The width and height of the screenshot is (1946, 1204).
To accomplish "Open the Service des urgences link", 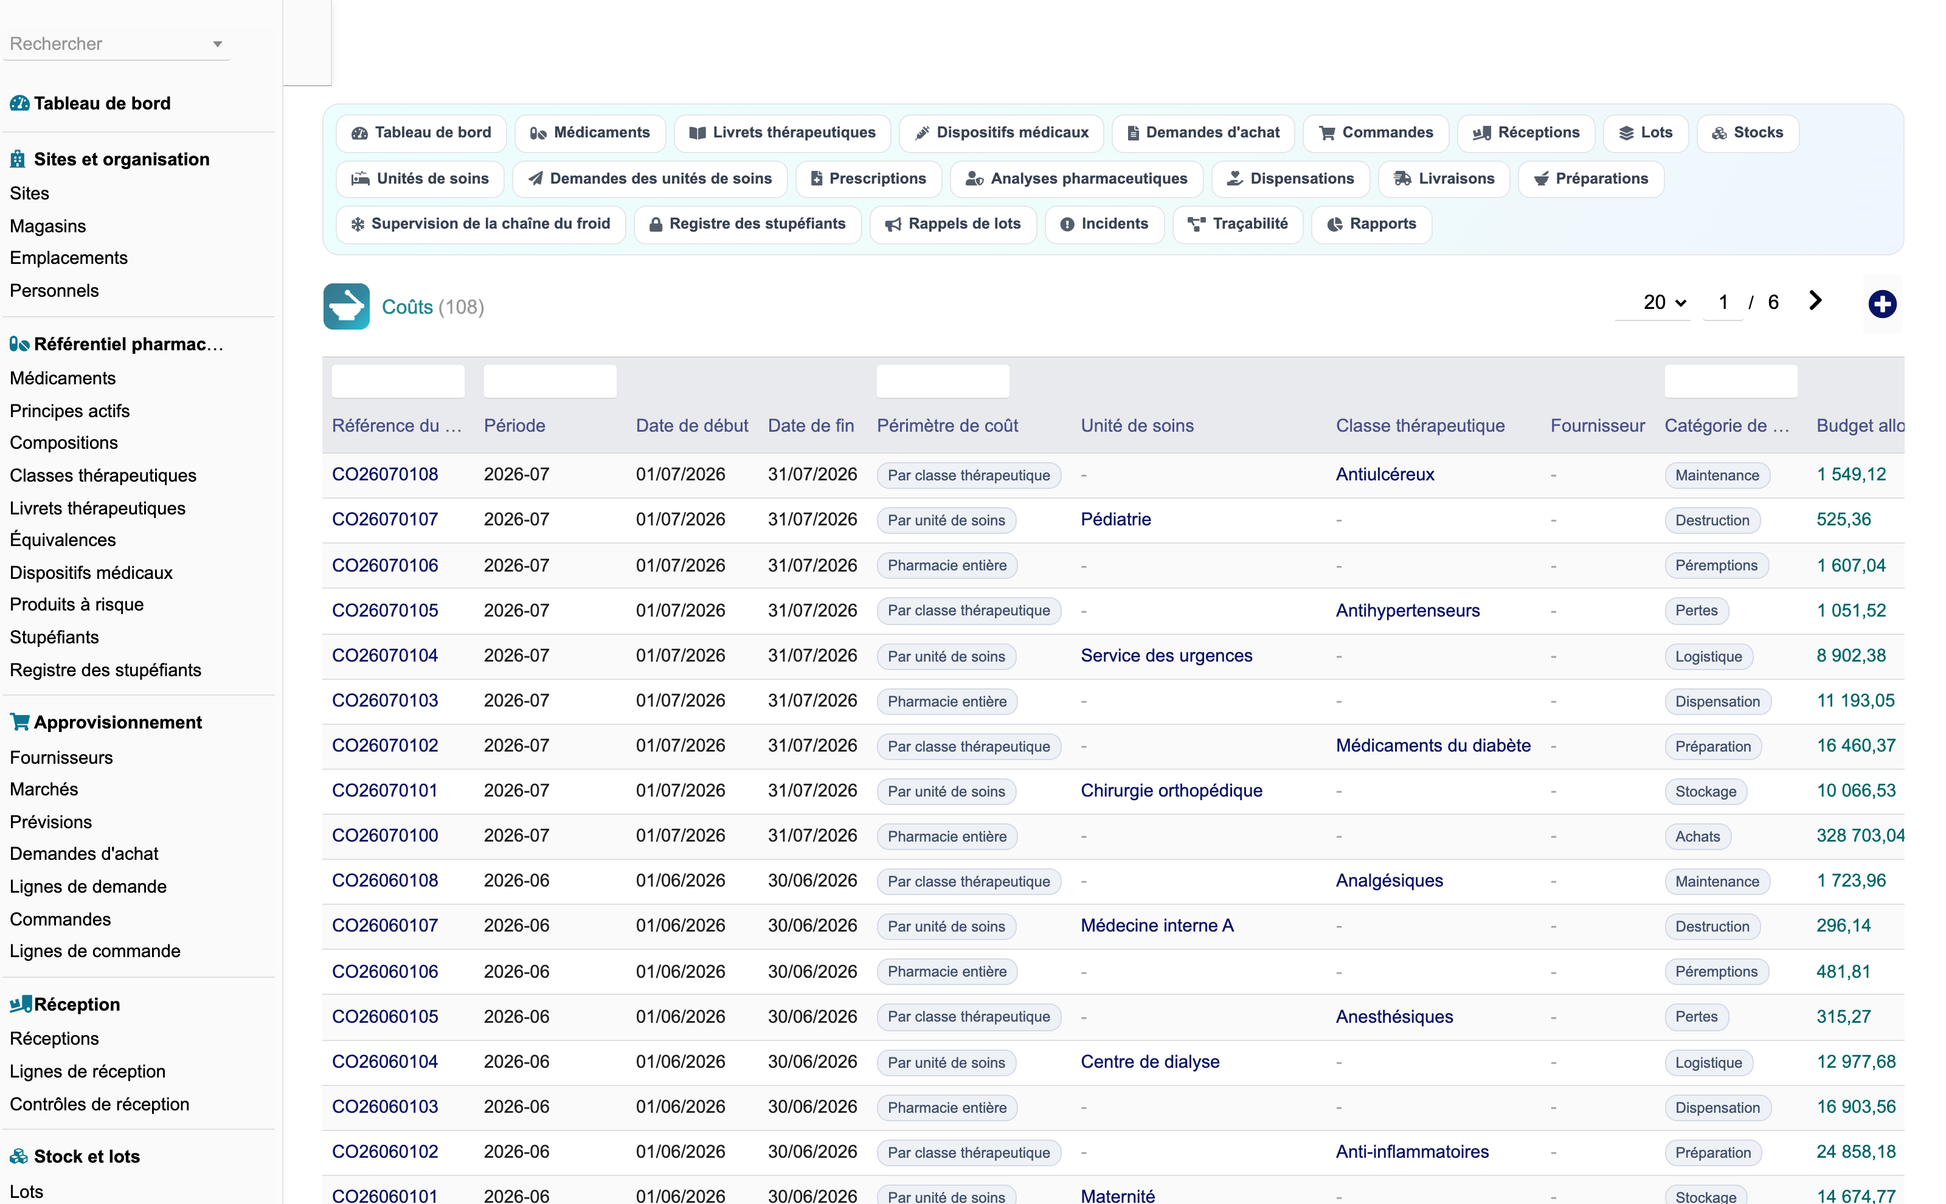I will pos(1167,656).
